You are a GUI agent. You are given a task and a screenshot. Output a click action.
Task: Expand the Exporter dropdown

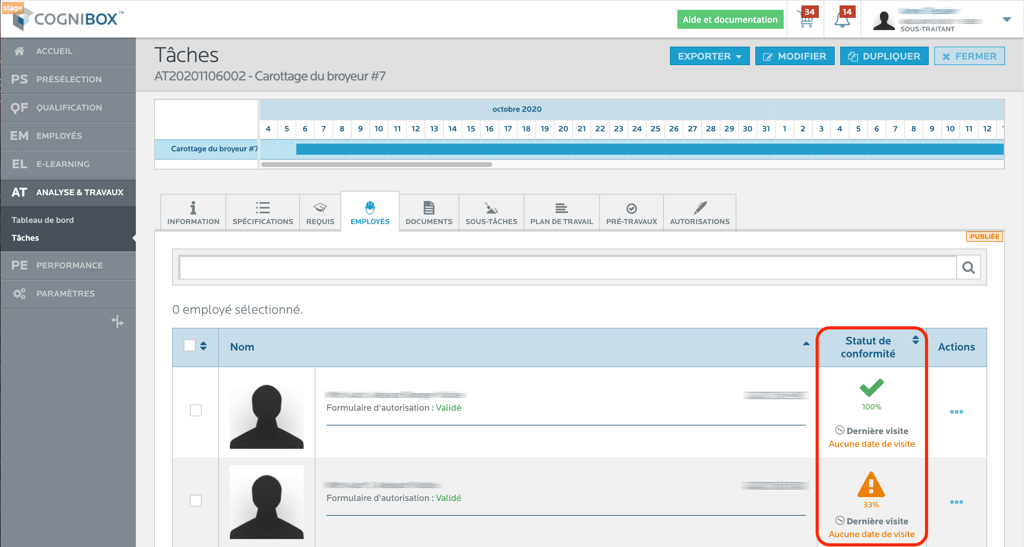click(709, 57)
